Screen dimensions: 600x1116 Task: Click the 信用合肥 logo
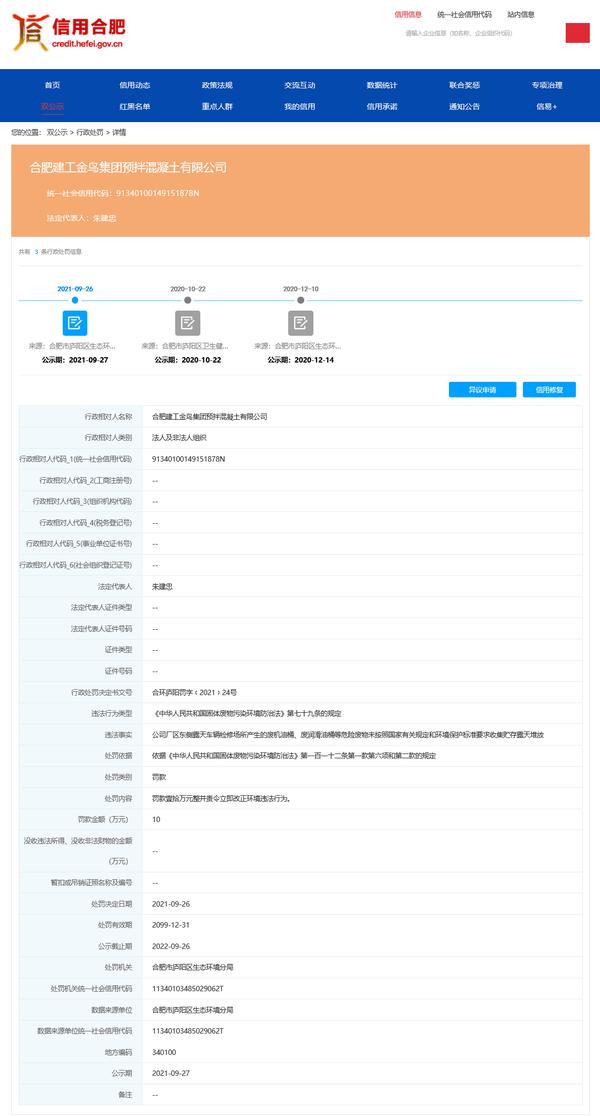(x=69, y=33)
